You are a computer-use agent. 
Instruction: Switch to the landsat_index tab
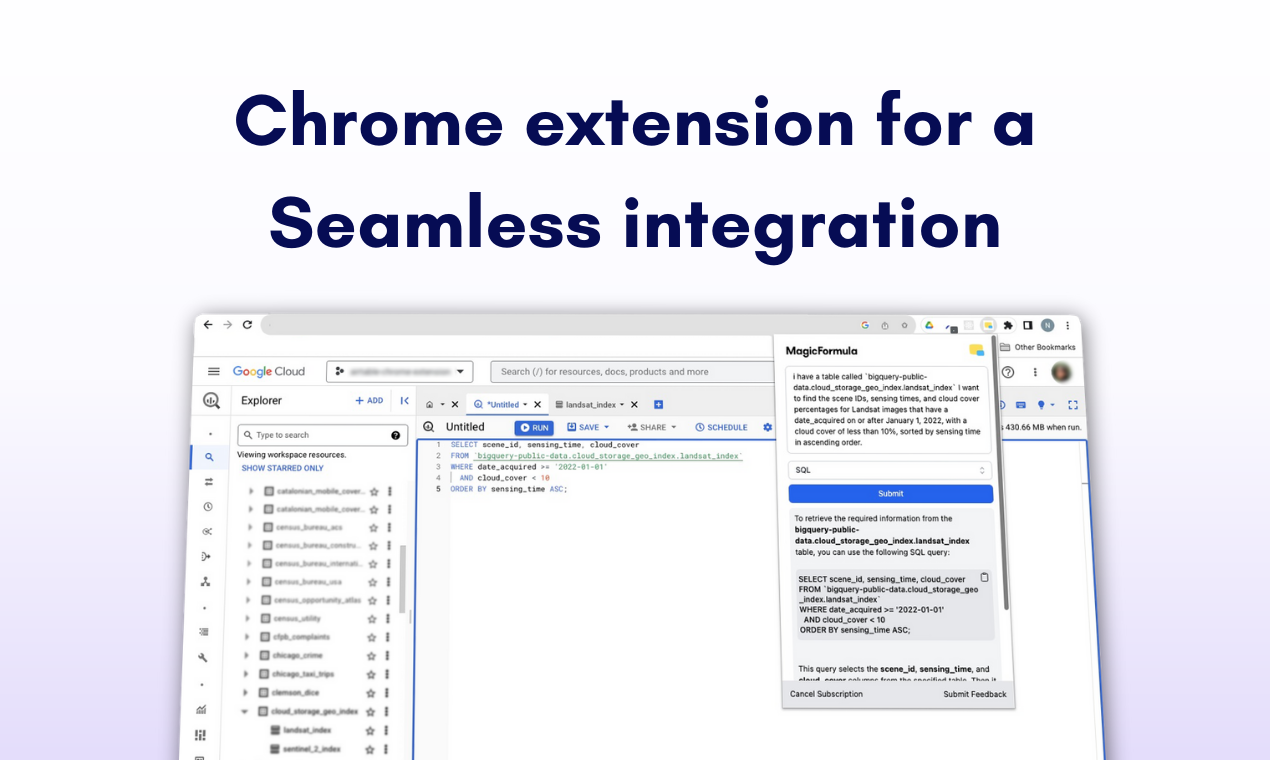click(x=590, y=404)
